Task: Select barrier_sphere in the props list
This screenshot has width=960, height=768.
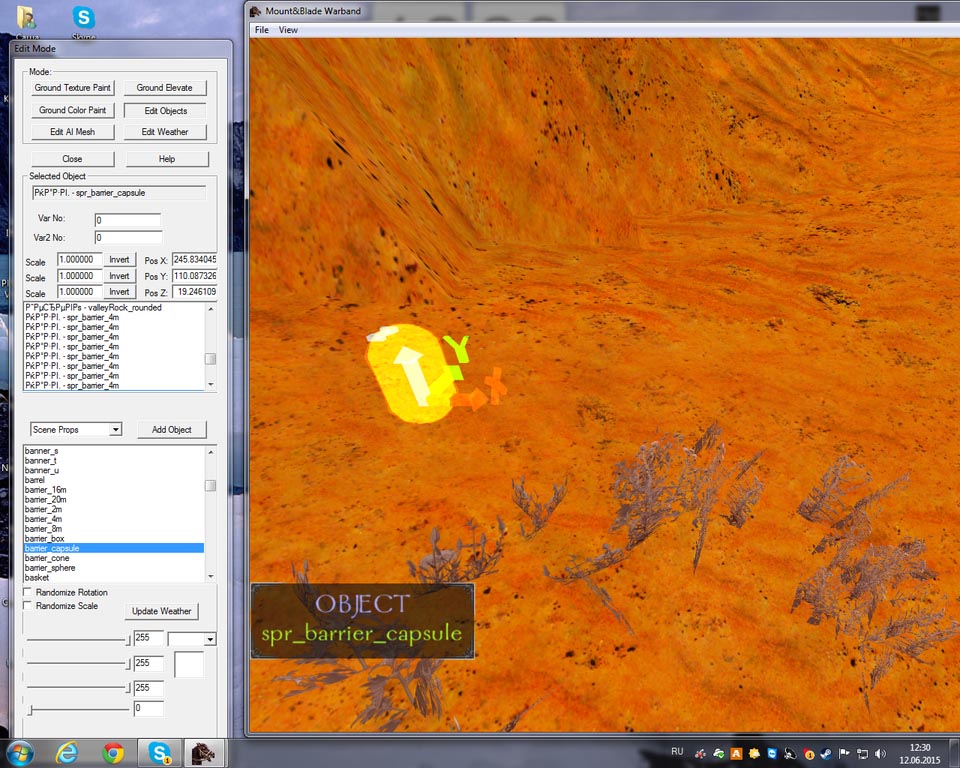Action: pyautogui.click(x=50, y=568)
